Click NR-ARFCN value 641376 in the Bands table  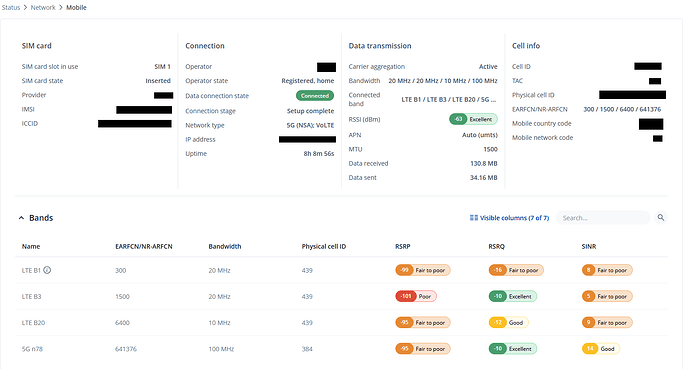[x=126, y=349]
